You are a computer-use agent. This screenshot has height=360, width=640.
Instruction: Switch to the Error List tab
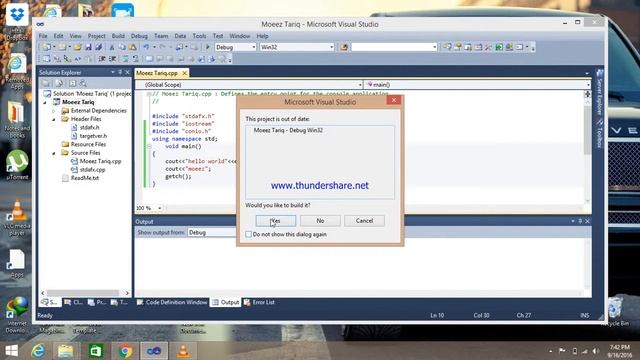[259, 302]
